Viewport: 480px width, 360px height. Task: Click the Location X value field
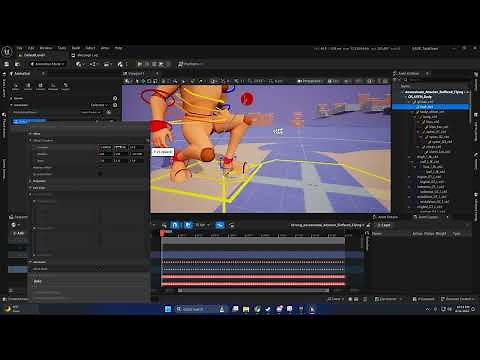(x=105, y=147)
